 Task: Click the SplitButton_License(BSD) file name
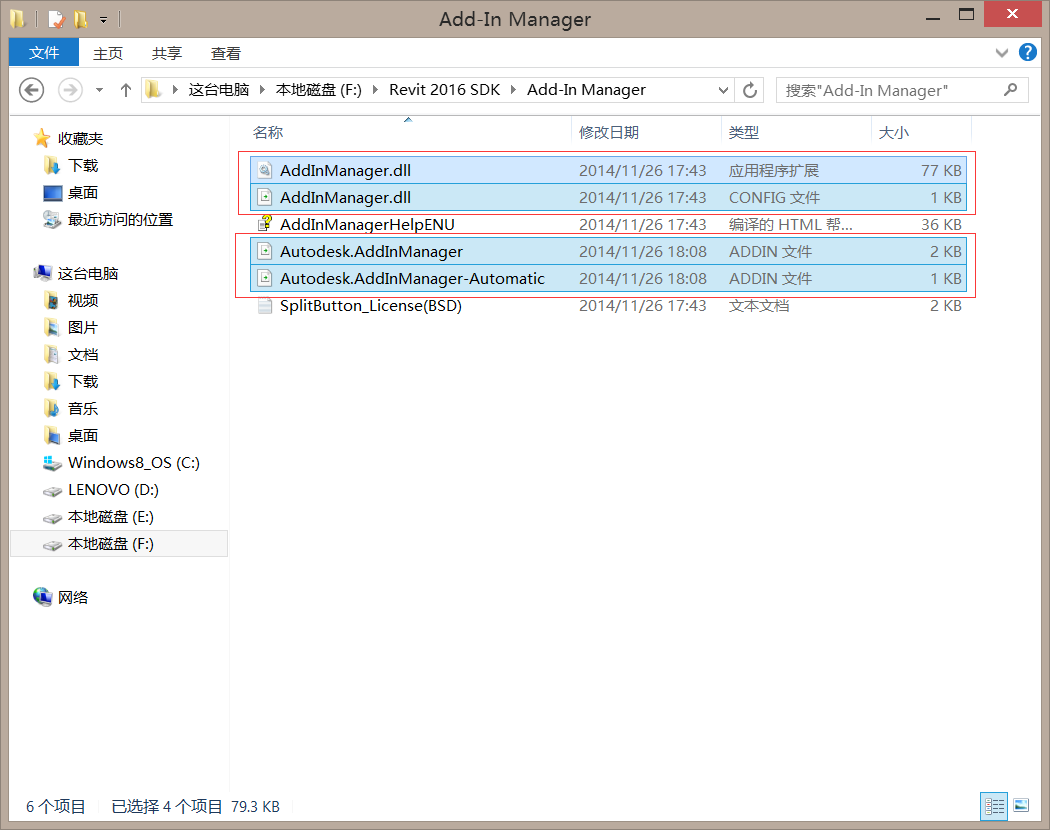(x=371, y=305)
